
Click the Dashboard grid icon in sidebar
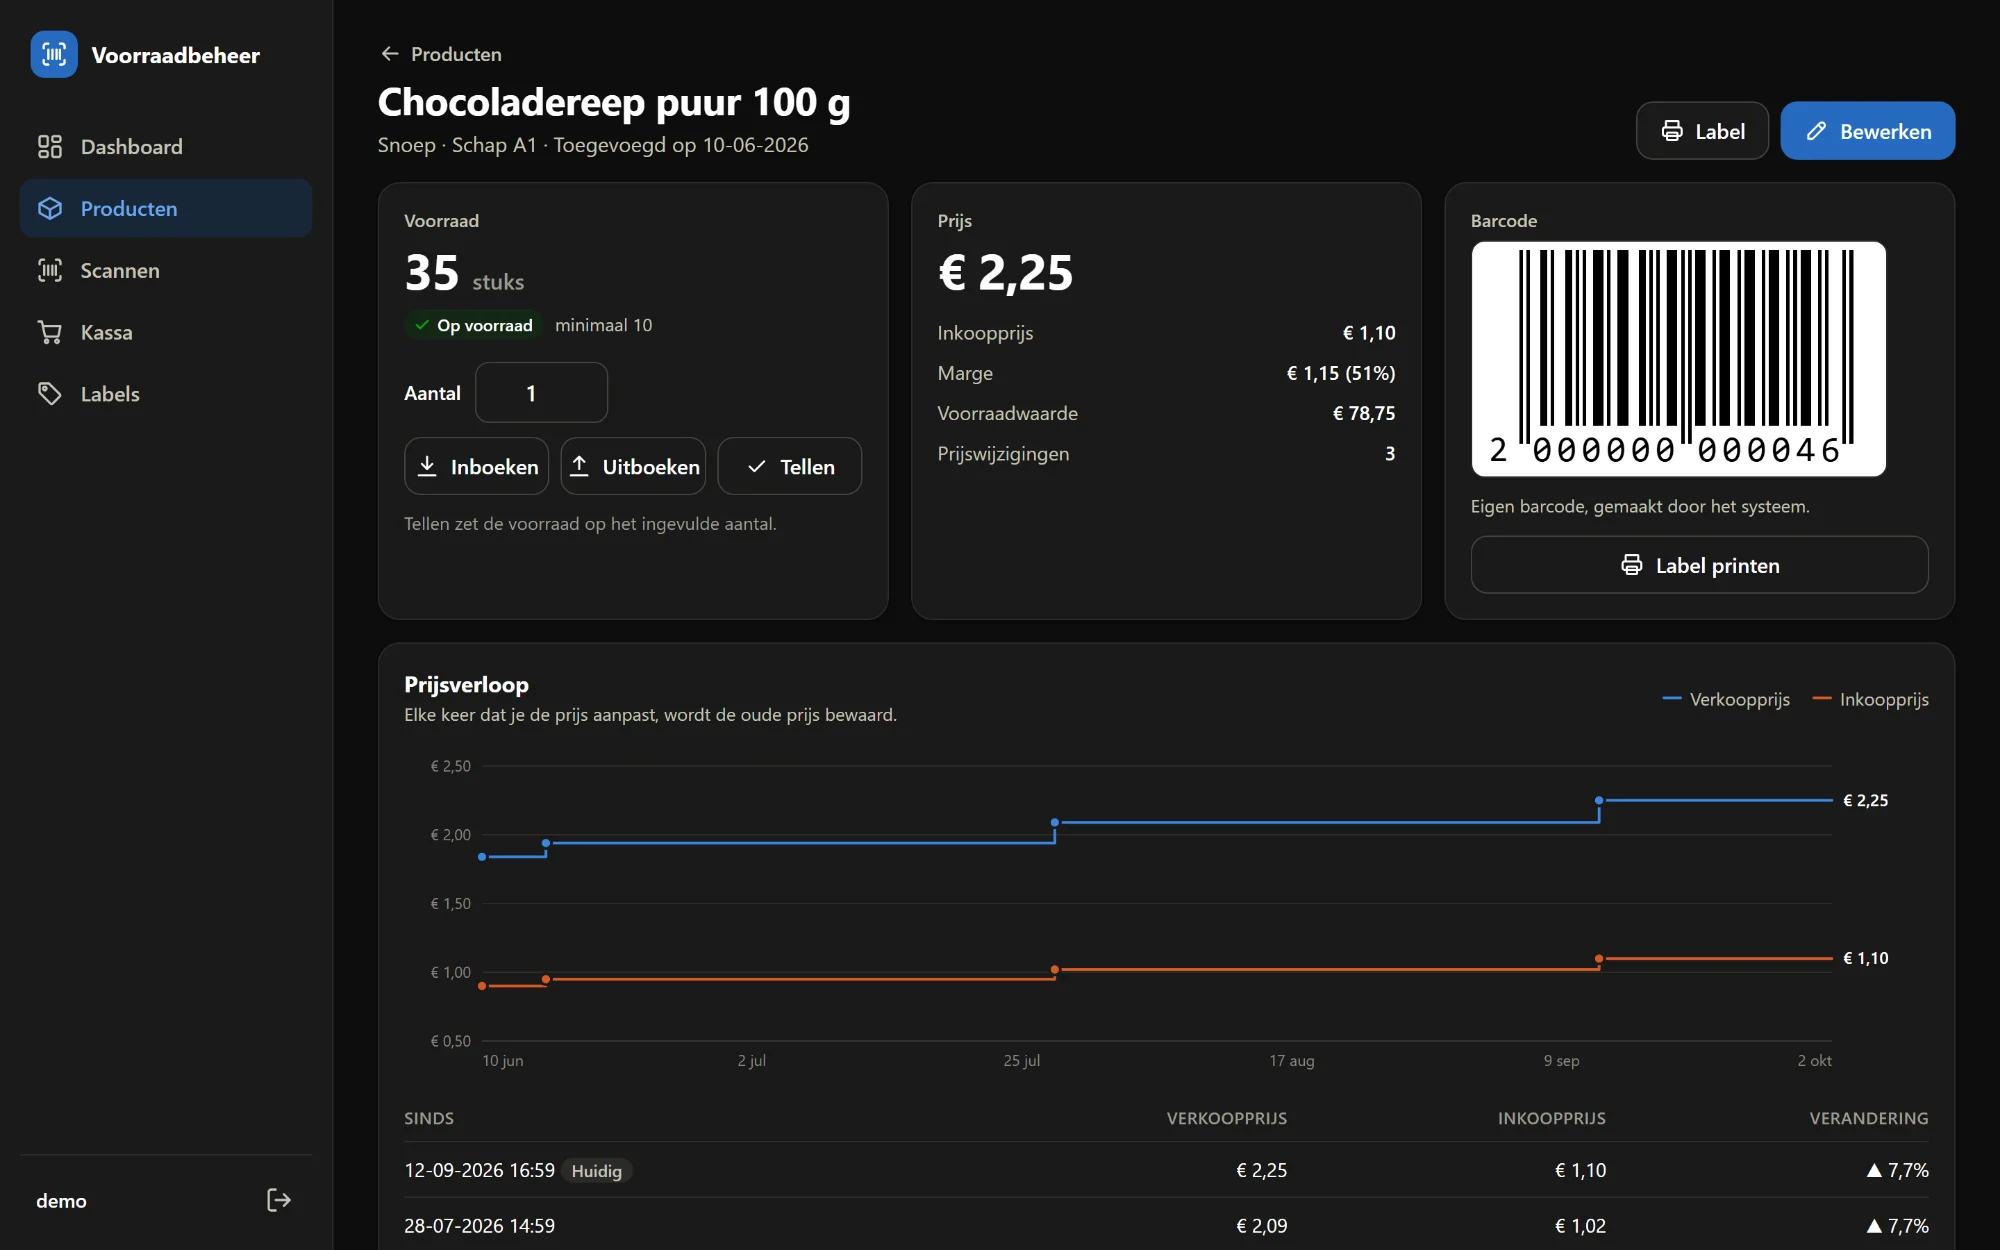[x=50, y=147]
